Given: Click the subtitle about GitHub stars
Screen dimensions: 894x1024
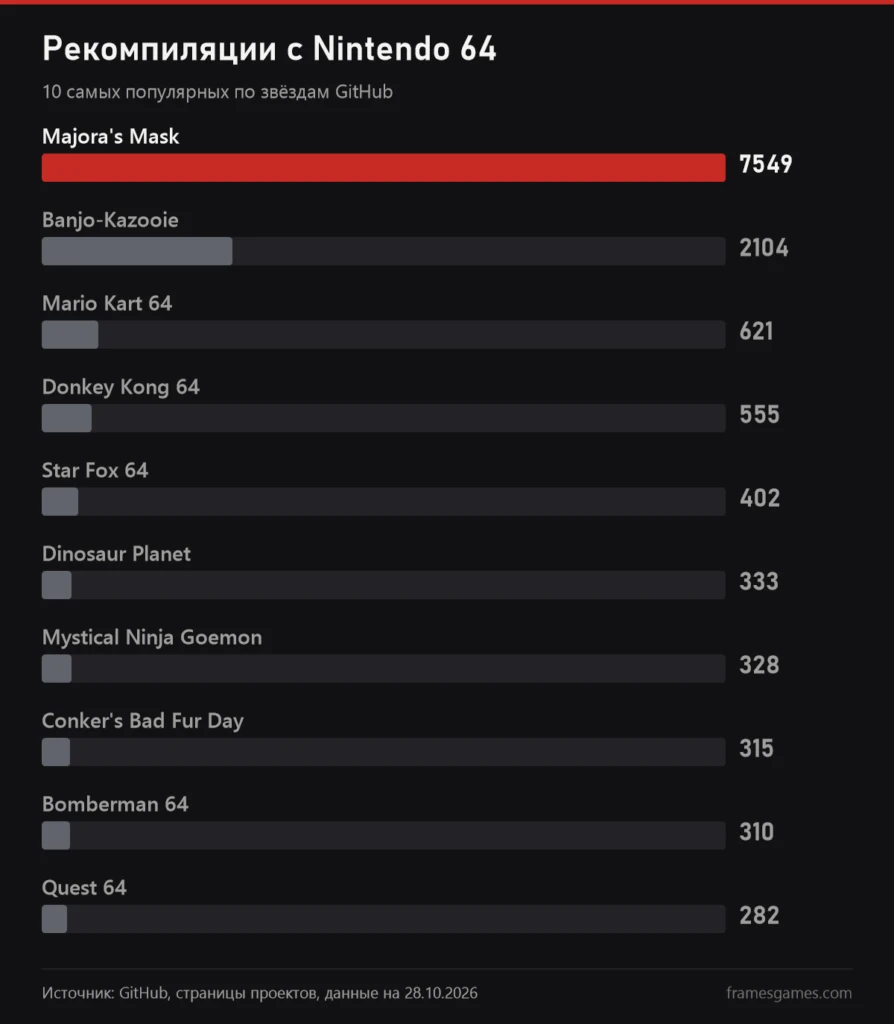Looking at the screenshot, I should 217,92.
